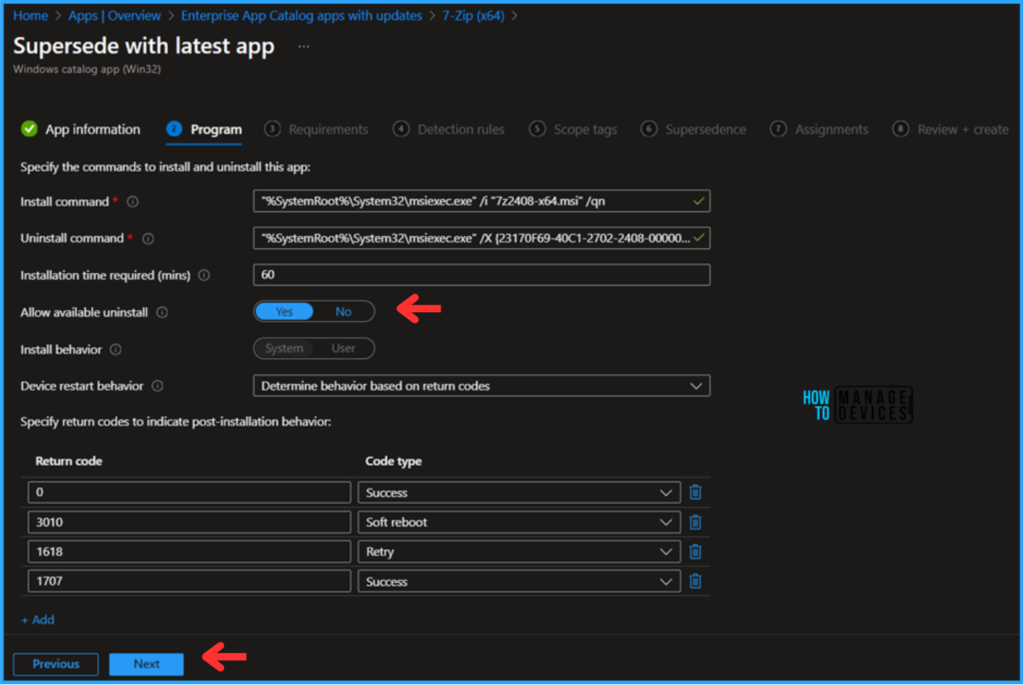
Task: Click info icon for Allow available uninstall
Action: point(162,313)
